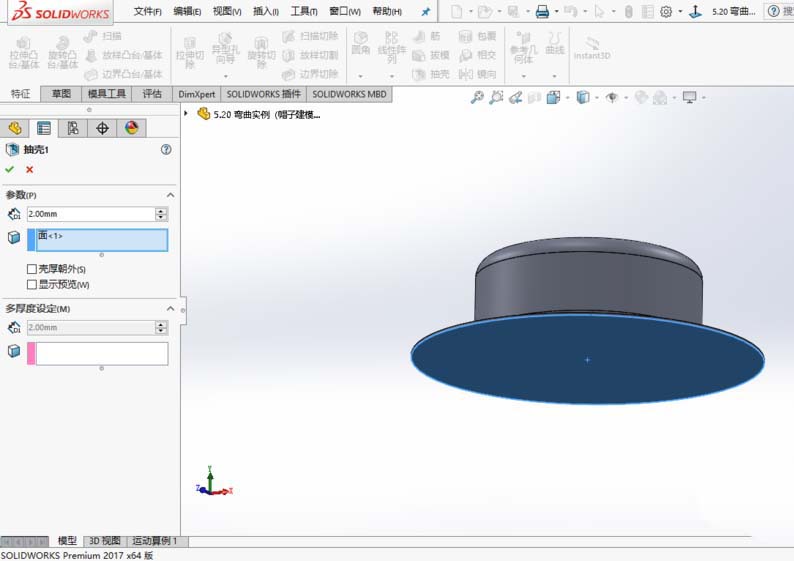Switch to FeatureManager design tree tab
This screenshot has height=561, width=794.
pos(15,128)
